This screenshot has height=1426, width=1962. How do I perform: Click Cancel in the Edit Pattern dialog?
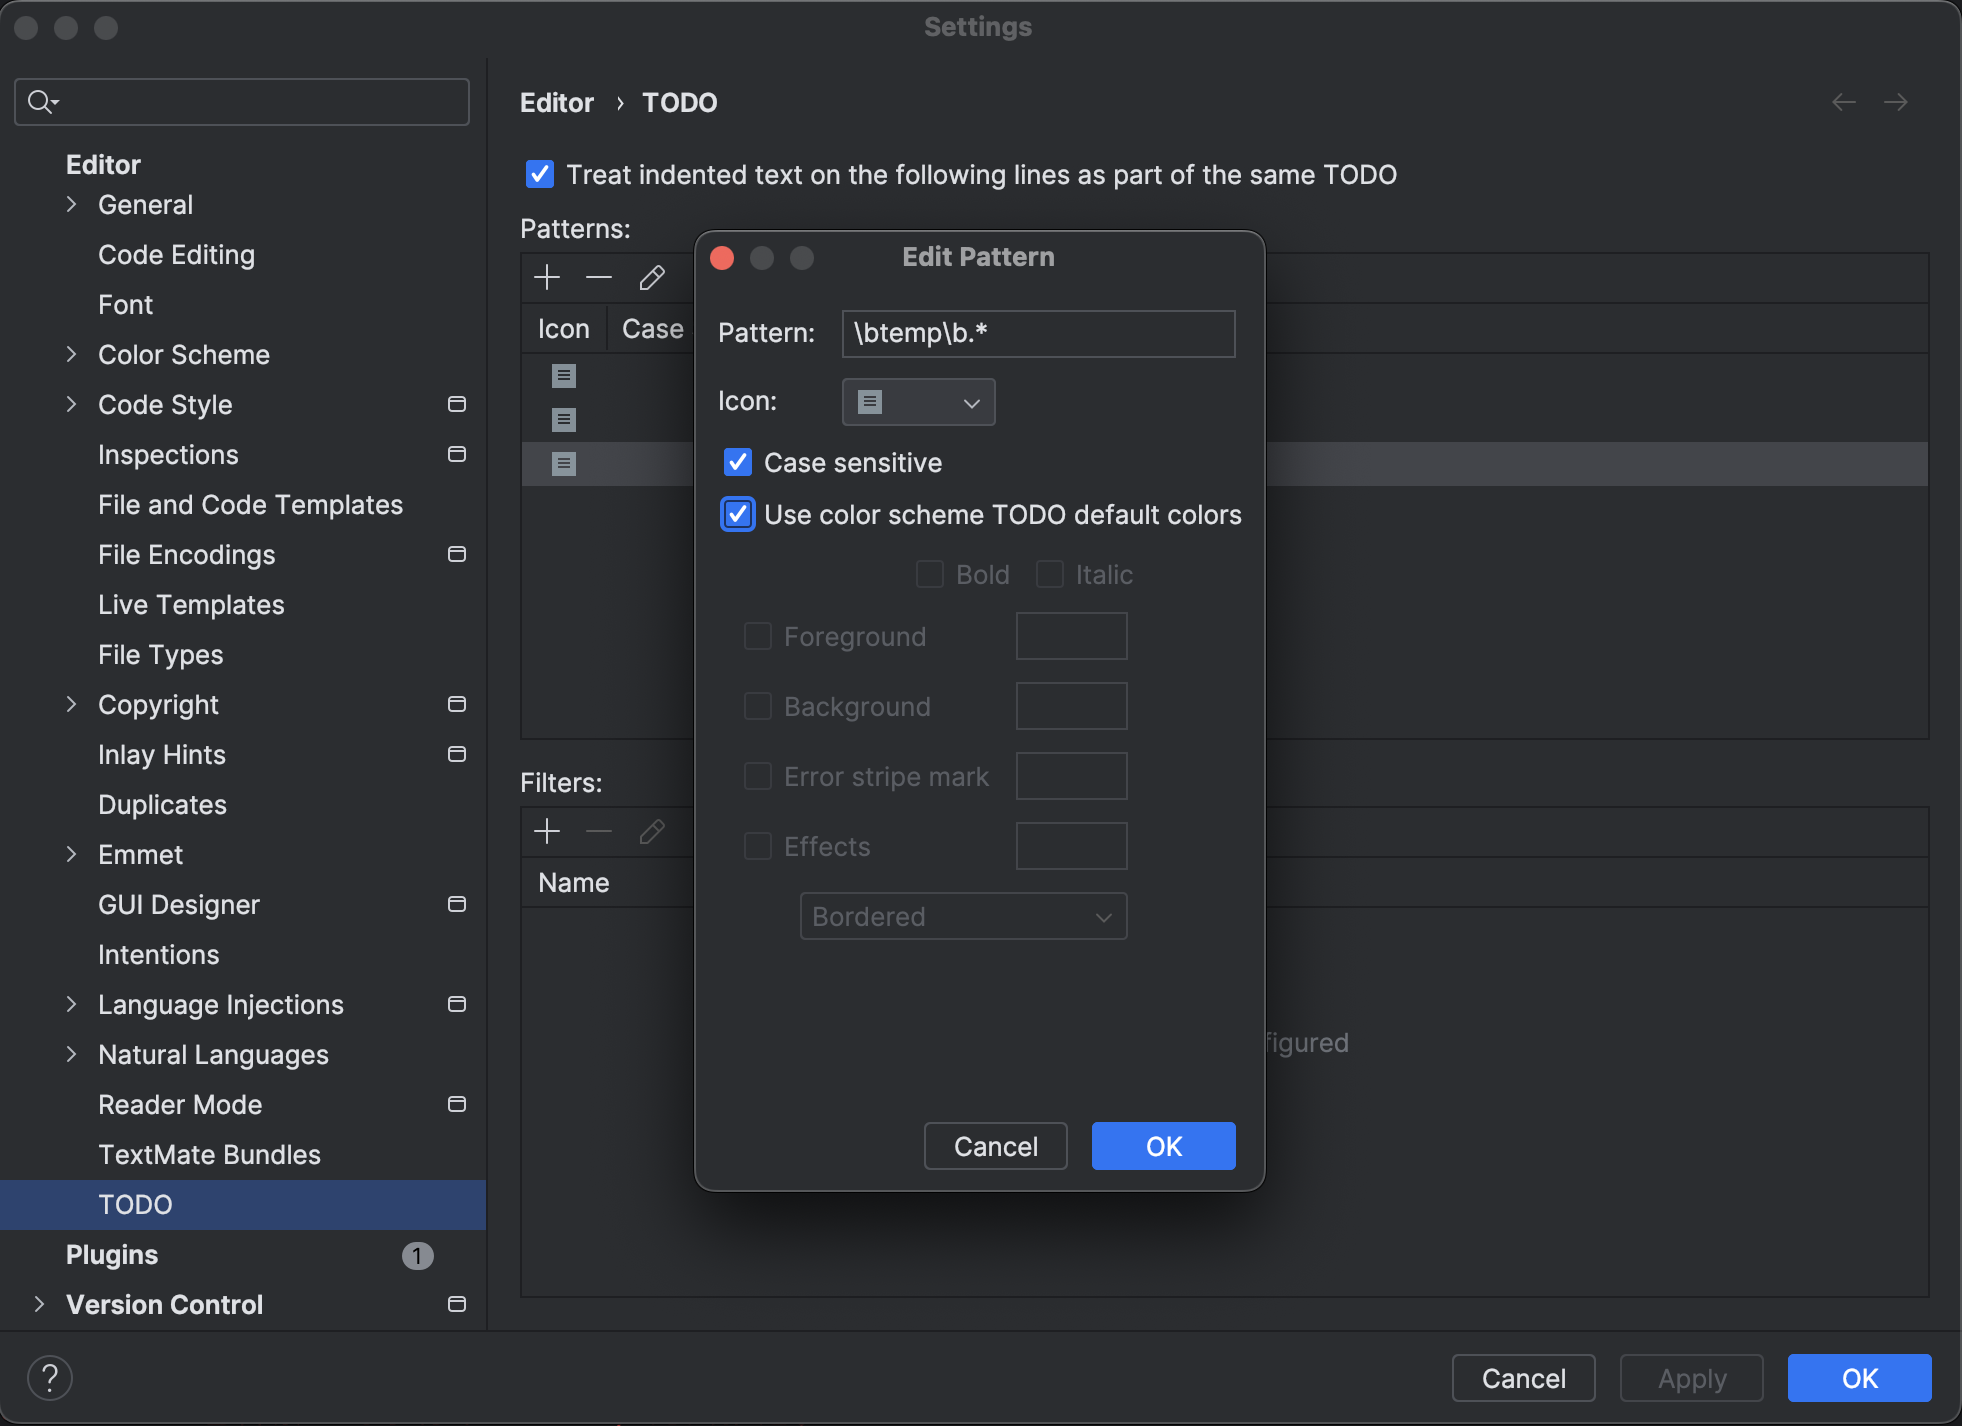[995, 1146]
